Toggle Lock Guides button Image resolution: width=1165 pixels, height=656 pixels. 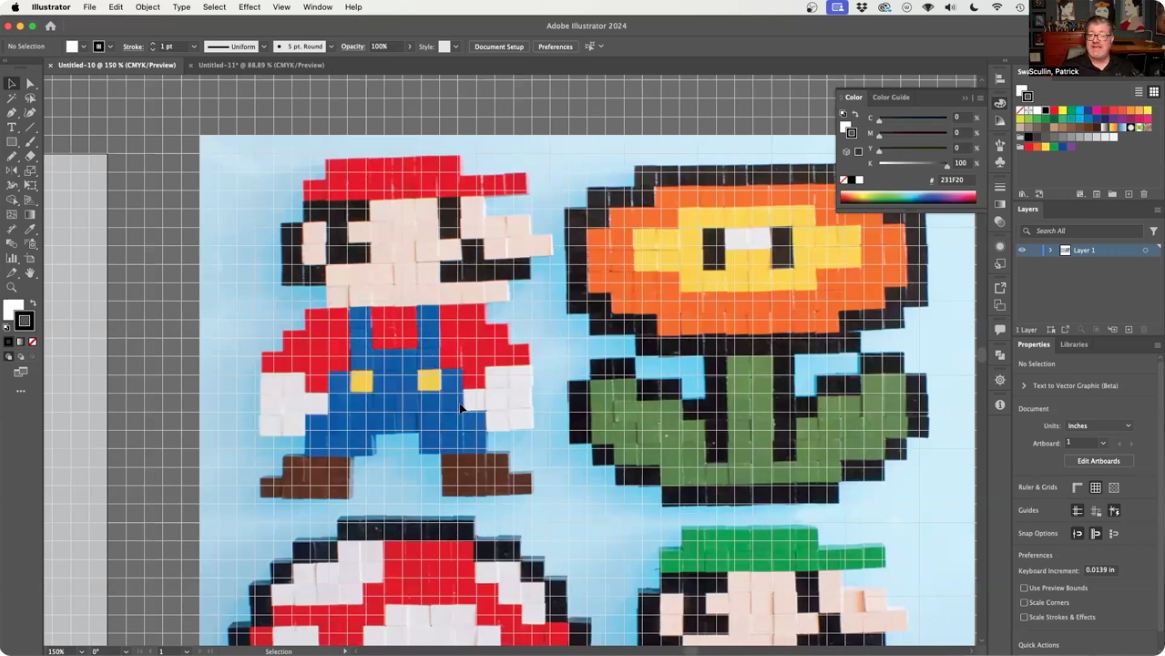coord(1095,510)
